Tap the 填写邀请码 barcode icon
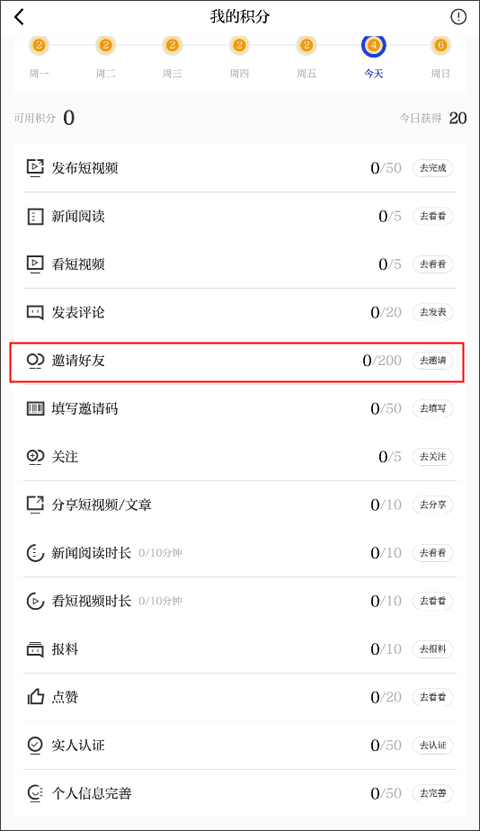 pos(35,409)
